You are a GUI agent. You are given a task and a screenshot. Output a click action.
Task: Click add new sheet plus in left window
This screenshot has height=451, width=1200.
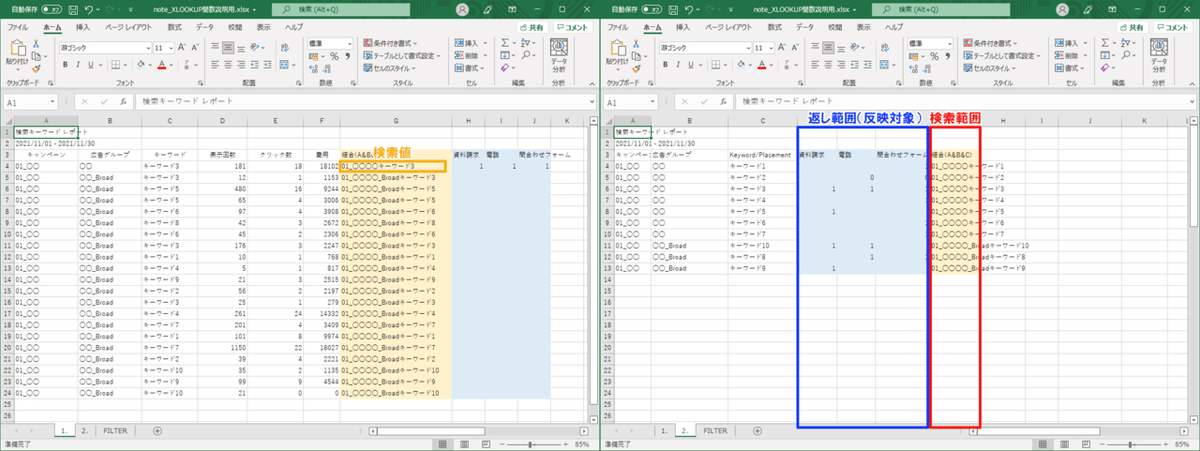pos(156,430)
